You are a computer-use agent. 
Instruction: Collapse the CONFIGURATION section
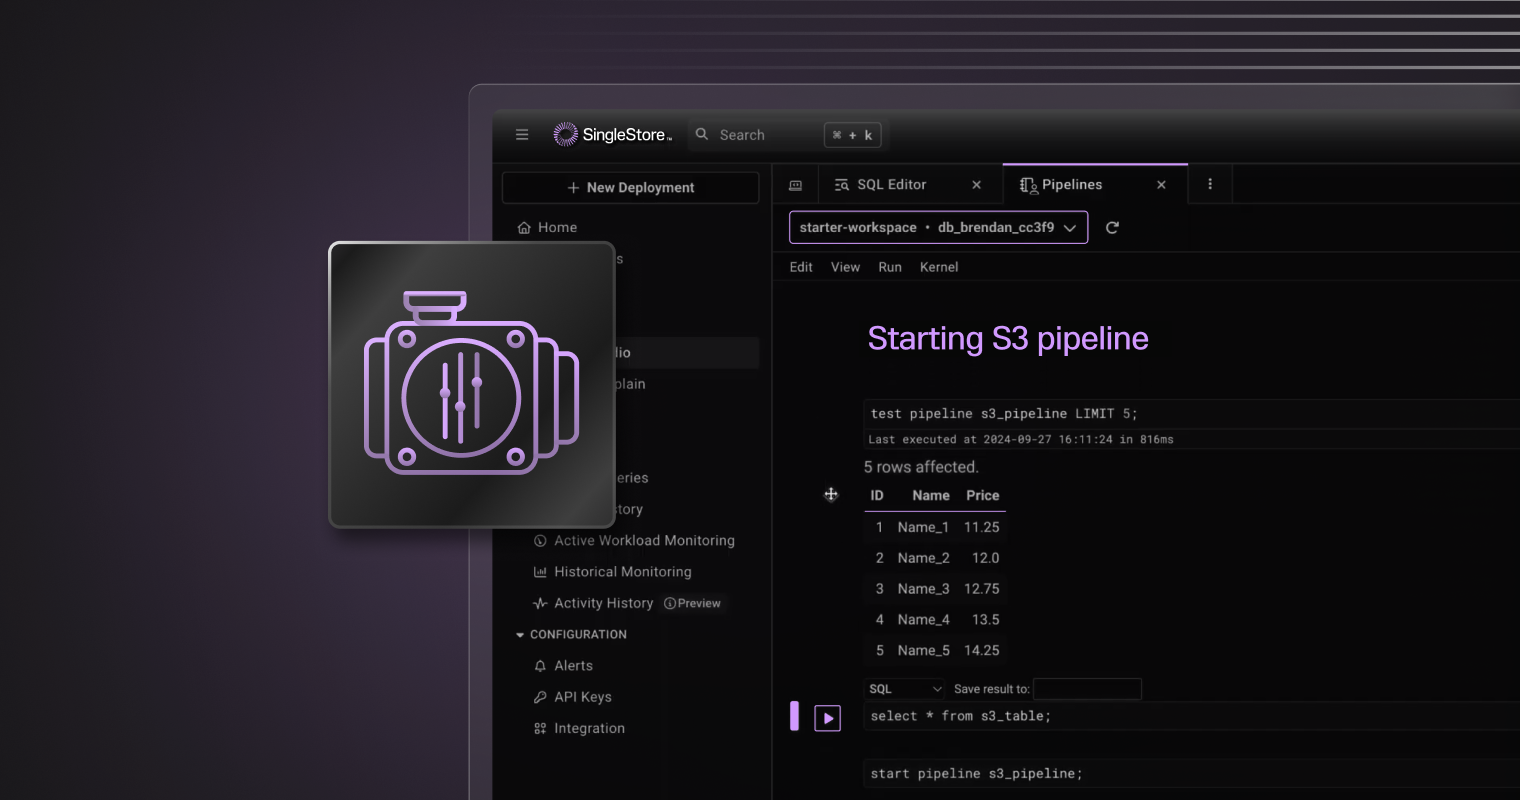[520, 634]
